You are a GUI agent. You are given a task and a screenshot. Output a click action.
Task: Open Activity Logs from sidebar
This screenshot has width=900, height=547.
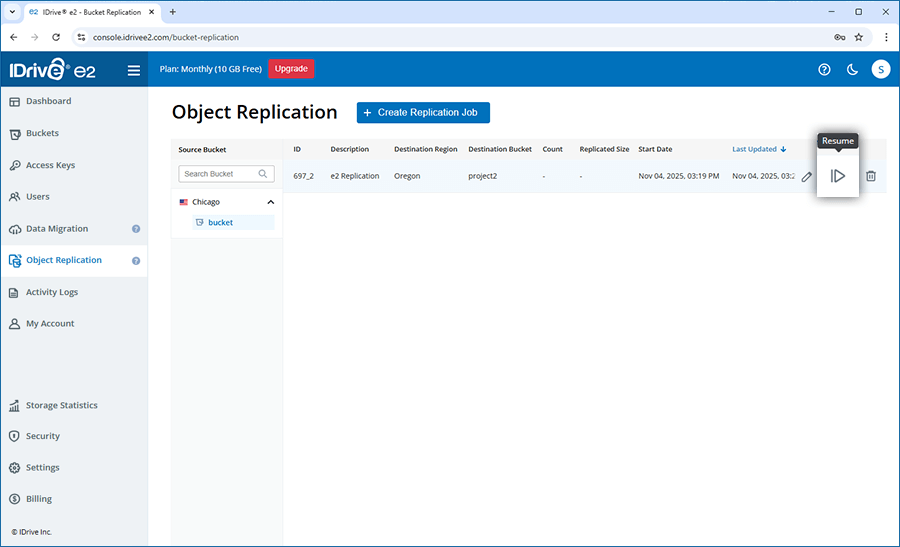[x=51, y=292]
